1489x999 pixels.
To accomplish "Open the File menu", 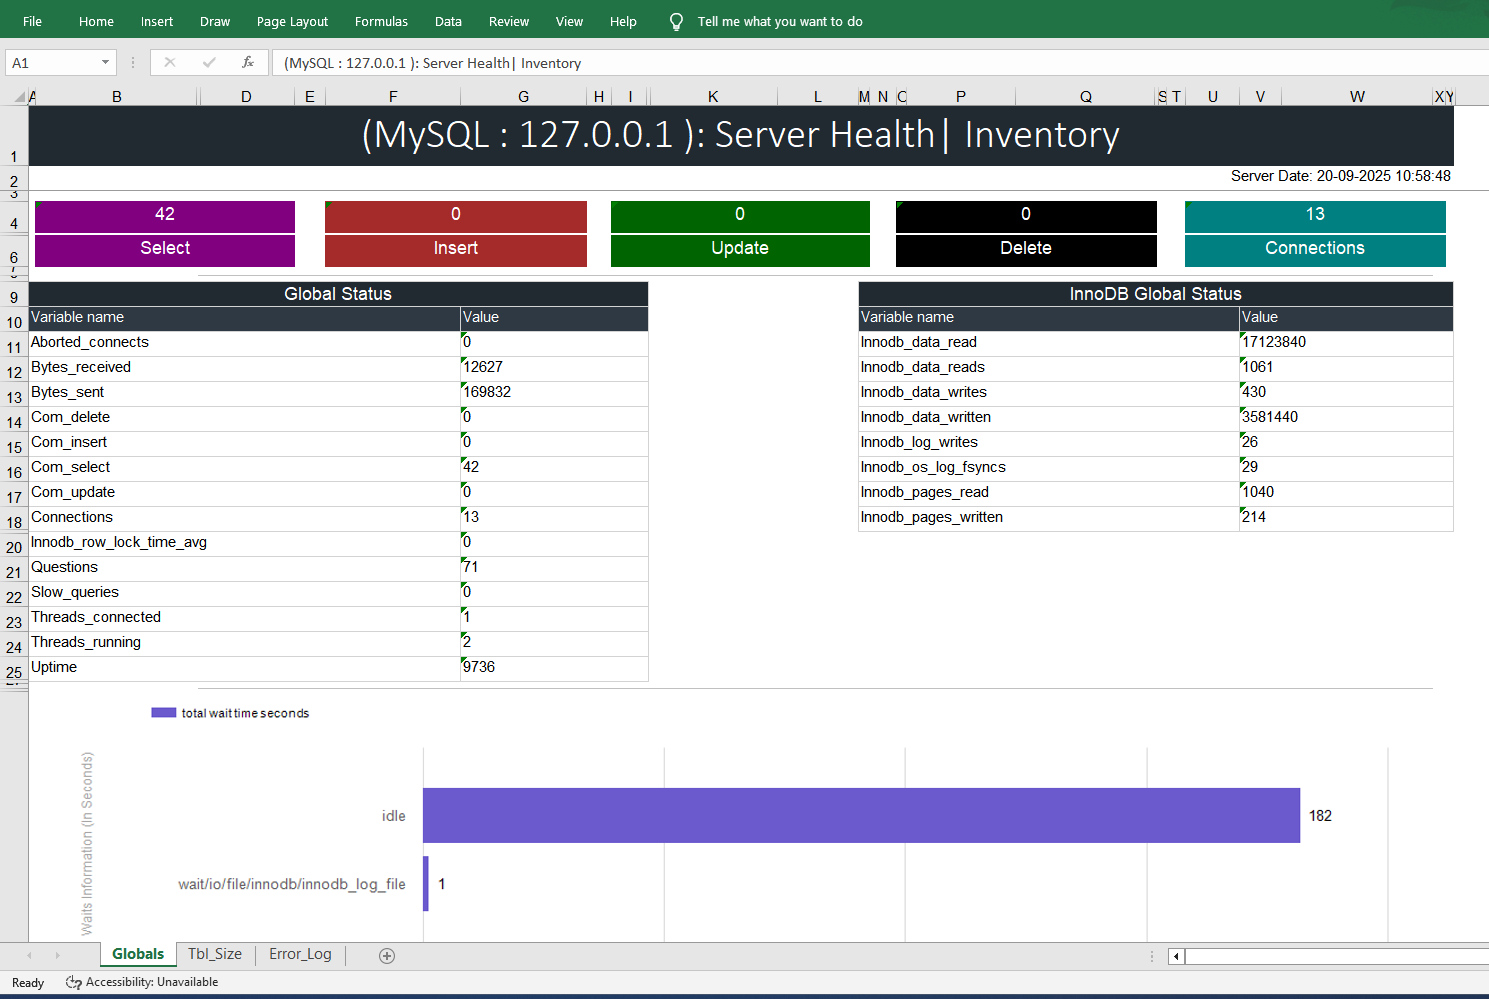I will [x=32, y=21].
